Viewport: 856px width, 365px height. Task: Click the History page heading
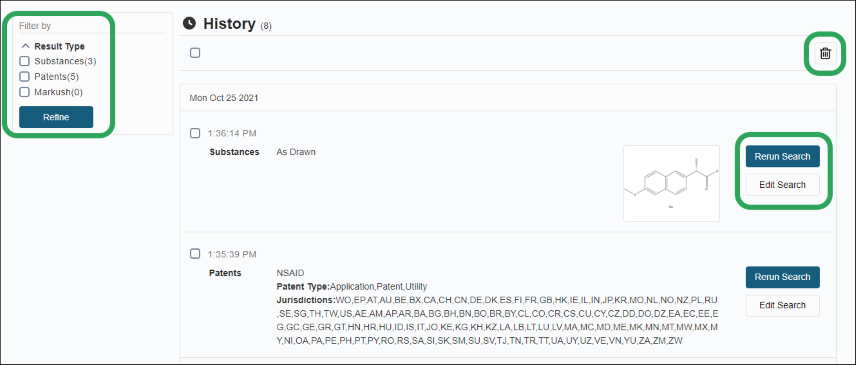(229, 23)
